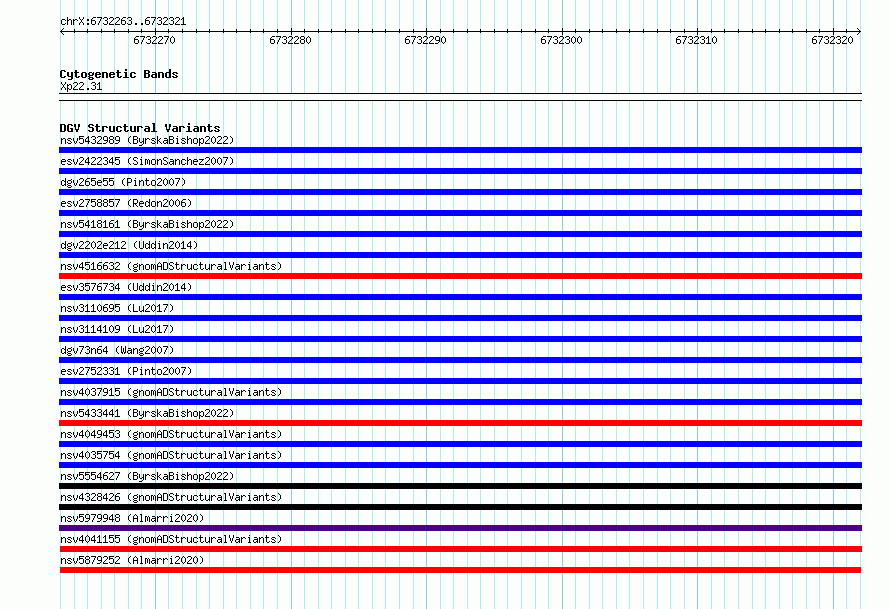Click the blue bar for nsv4037915

pyautogui.click(x=460, y=402)
